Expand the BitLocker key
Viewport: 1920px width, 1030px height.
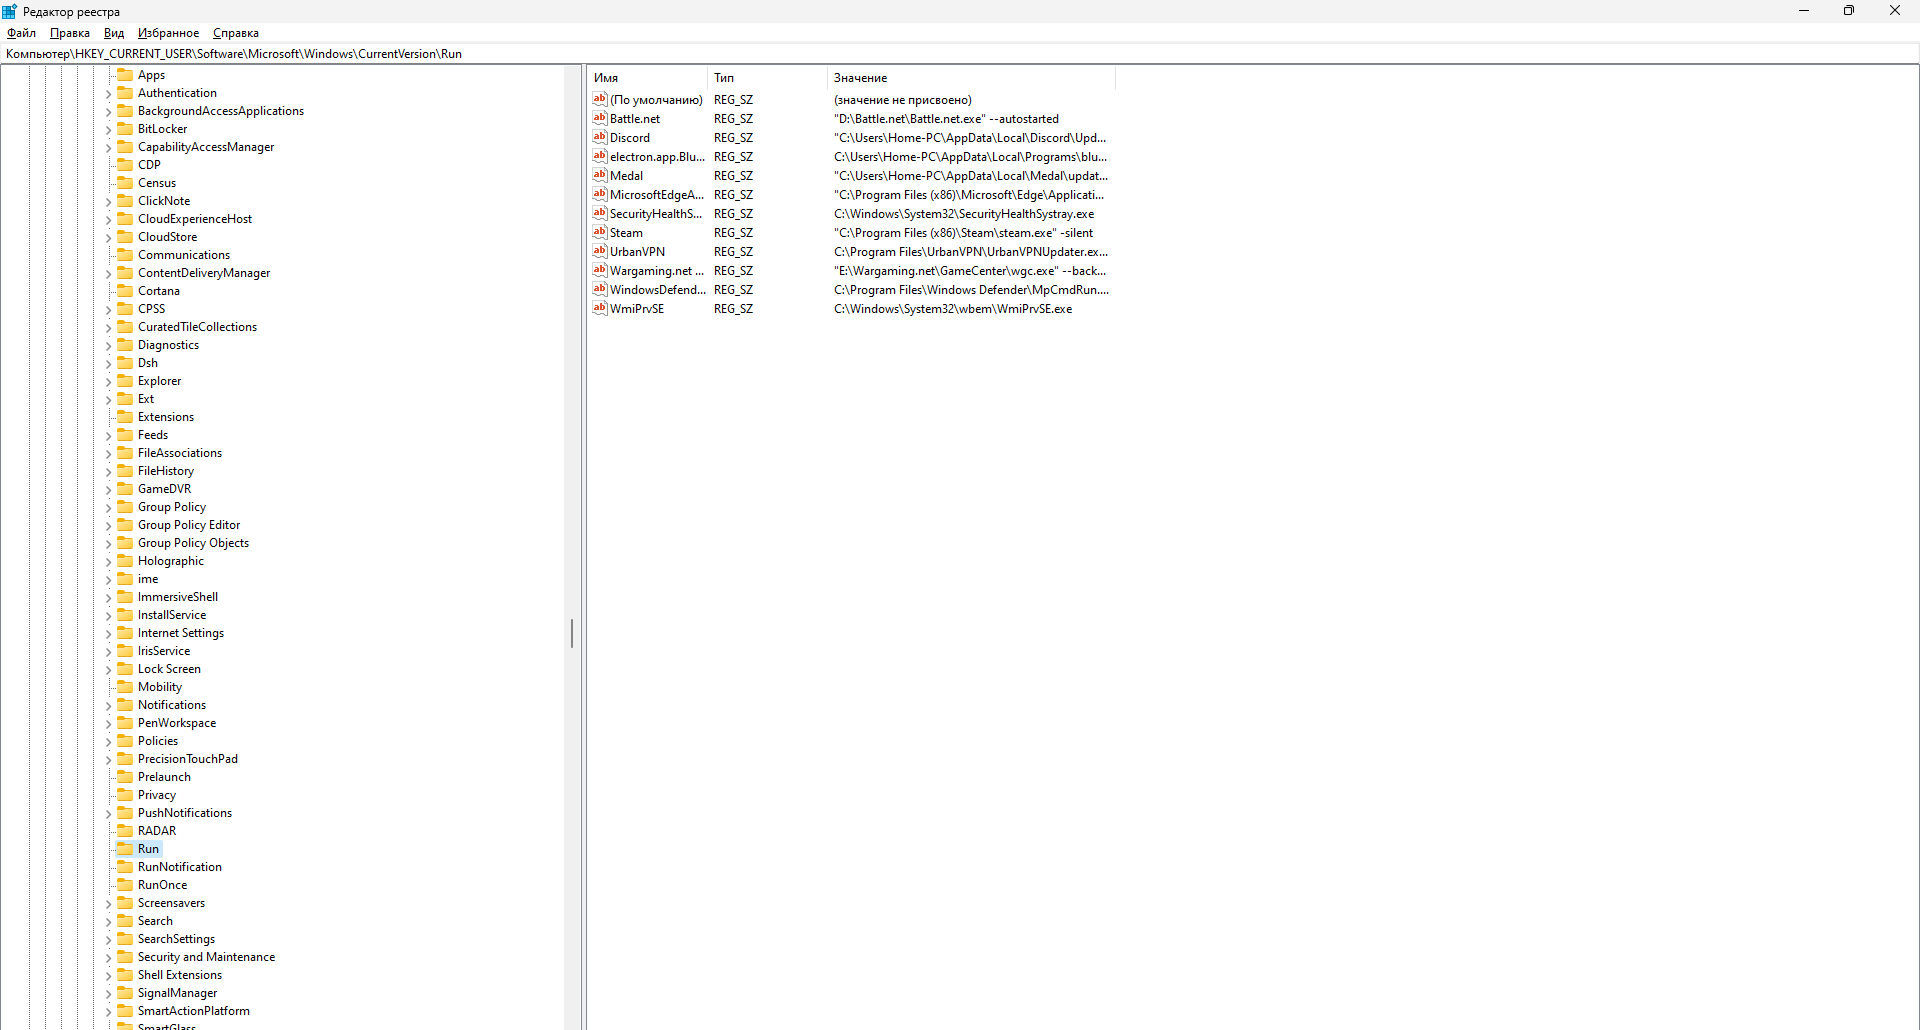[109, 130]
